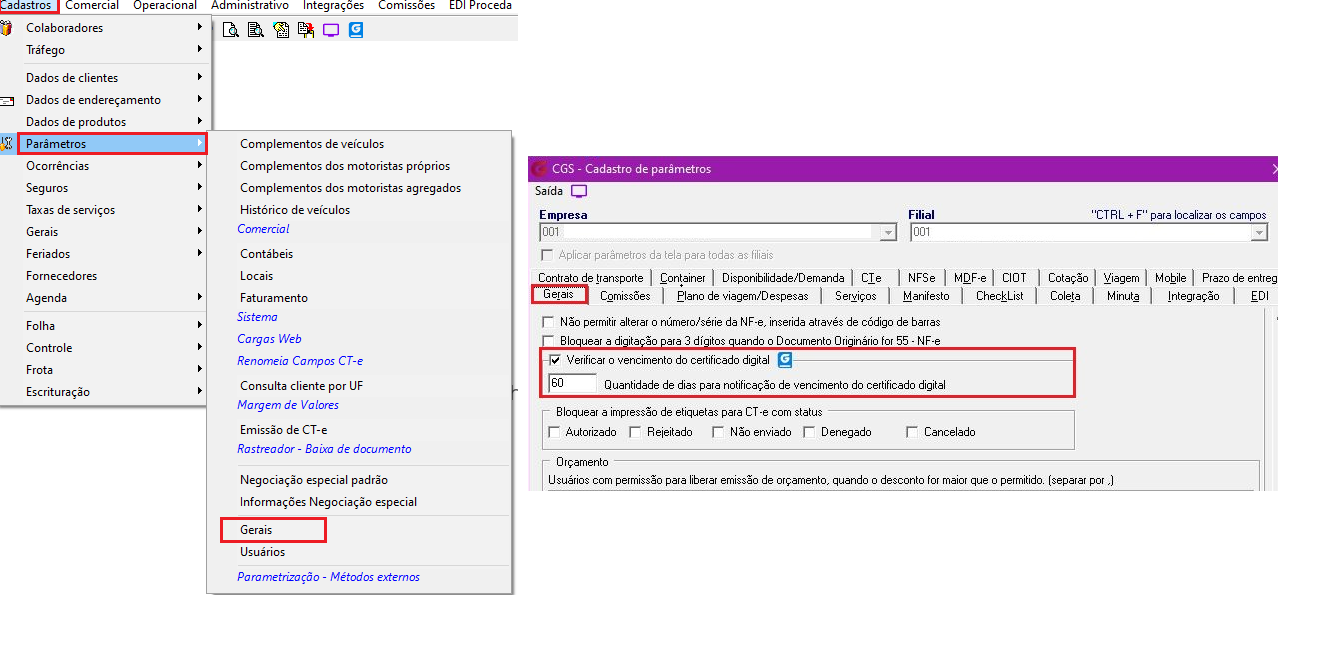Screen dimensions: 1317x663
Task: Click the lined document search toolbar icon
Action: coord(255,30)
